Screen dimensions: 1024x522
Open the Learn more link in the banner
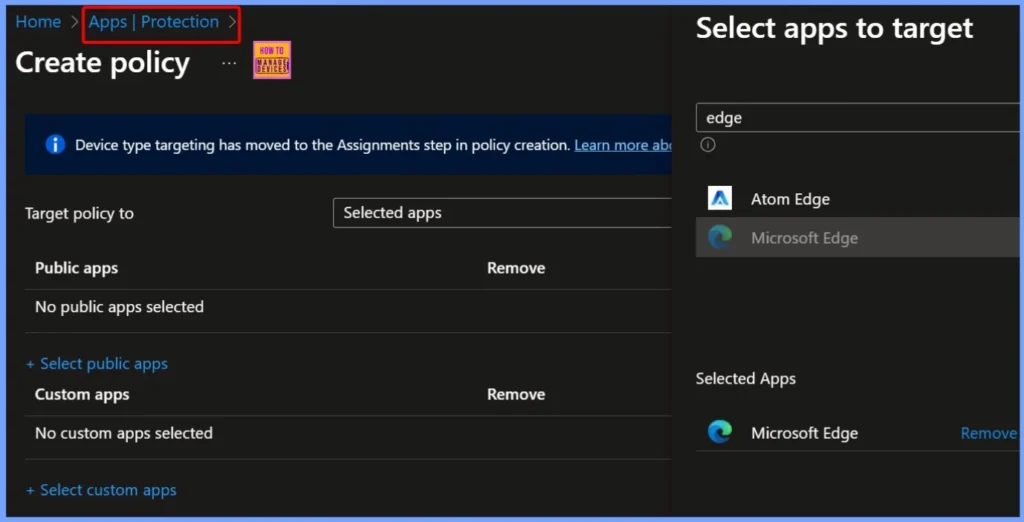622,145
